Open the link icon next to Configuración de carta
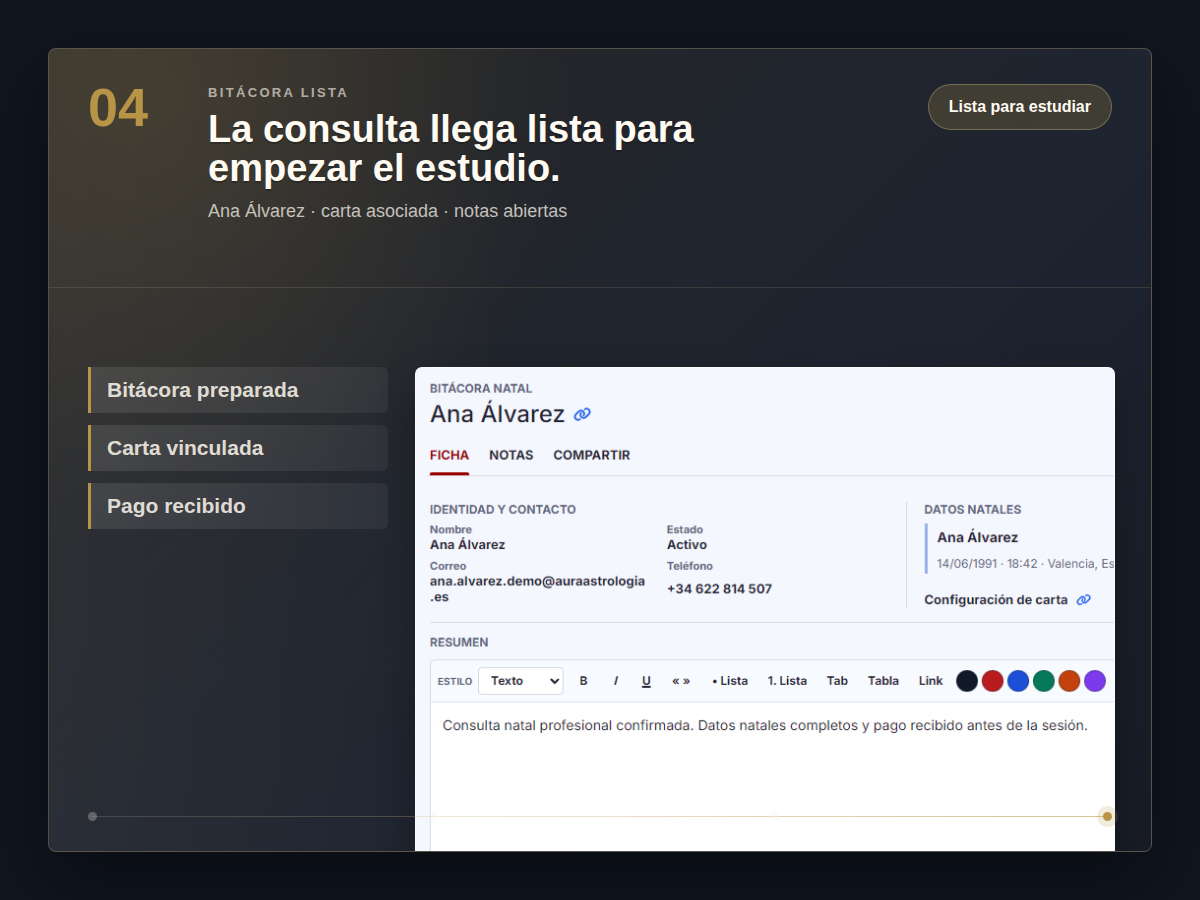Viewport: 1200px width, 900px height. click(1084, 600)
